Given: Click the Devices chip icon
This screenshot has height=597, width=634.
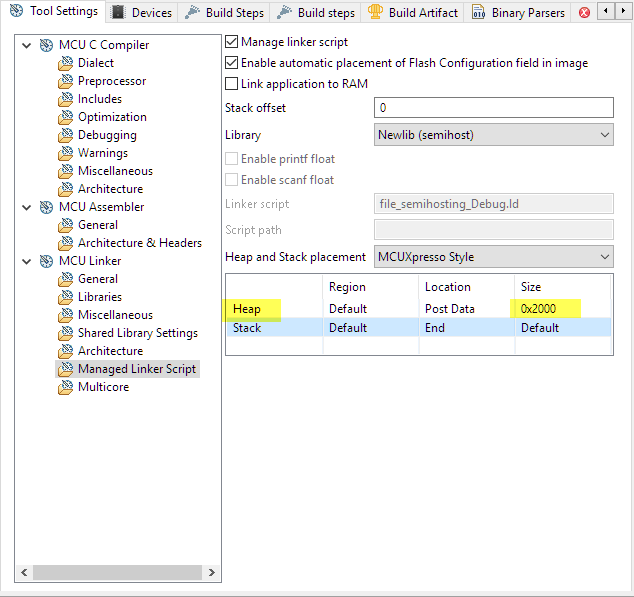Looking at the screenshot, I should [118, 13].
